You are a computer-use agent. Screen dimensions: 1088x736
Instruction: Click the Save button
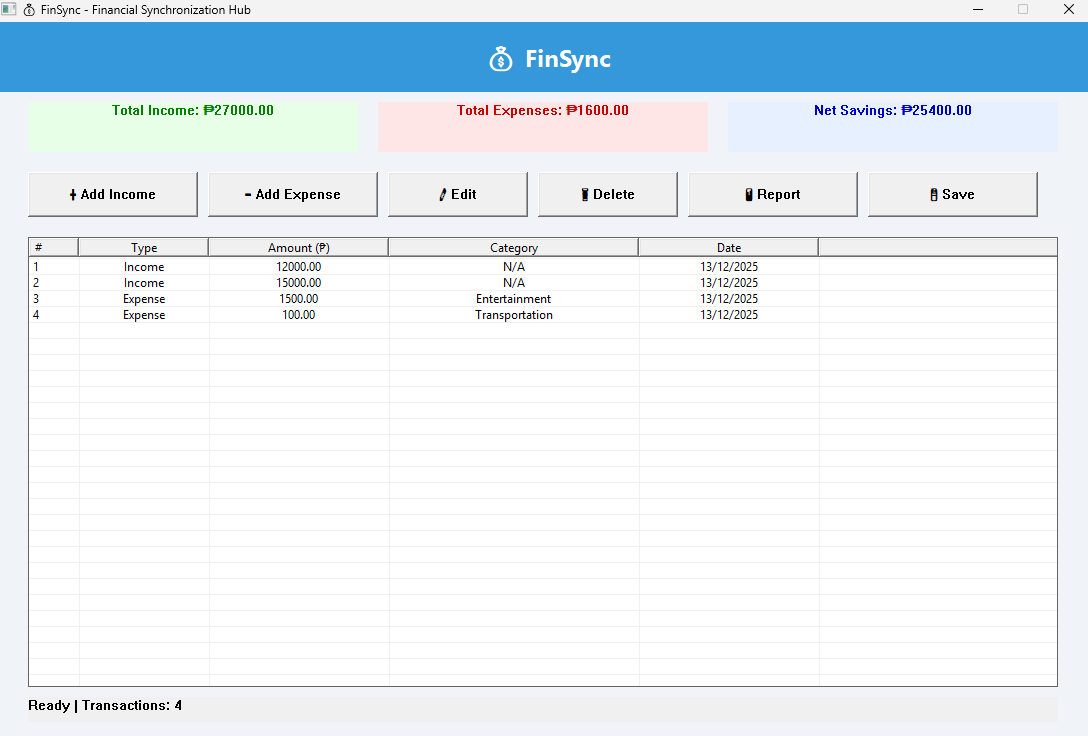click(953, 194)
